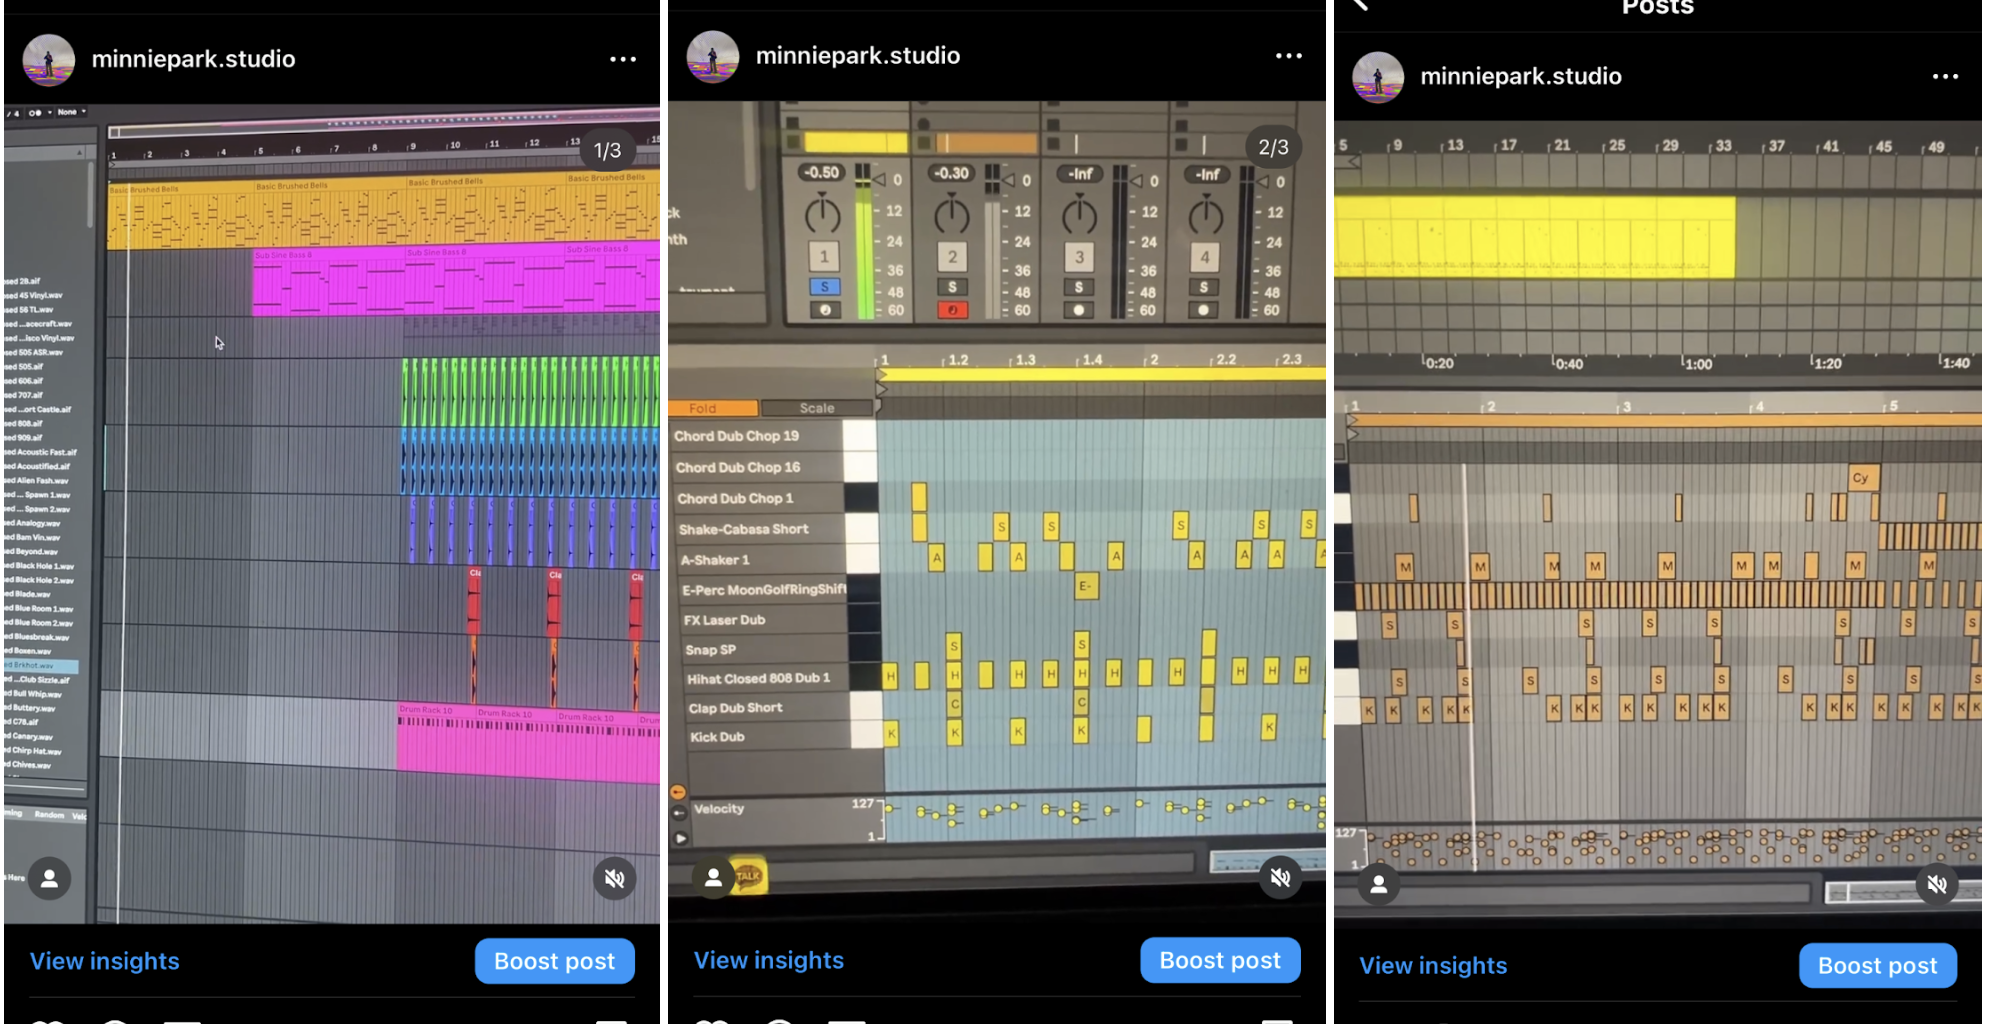Select the FX Laser Dub drum row
The height and width of the screenshot is (1024, 1992).
coord(762,620)
